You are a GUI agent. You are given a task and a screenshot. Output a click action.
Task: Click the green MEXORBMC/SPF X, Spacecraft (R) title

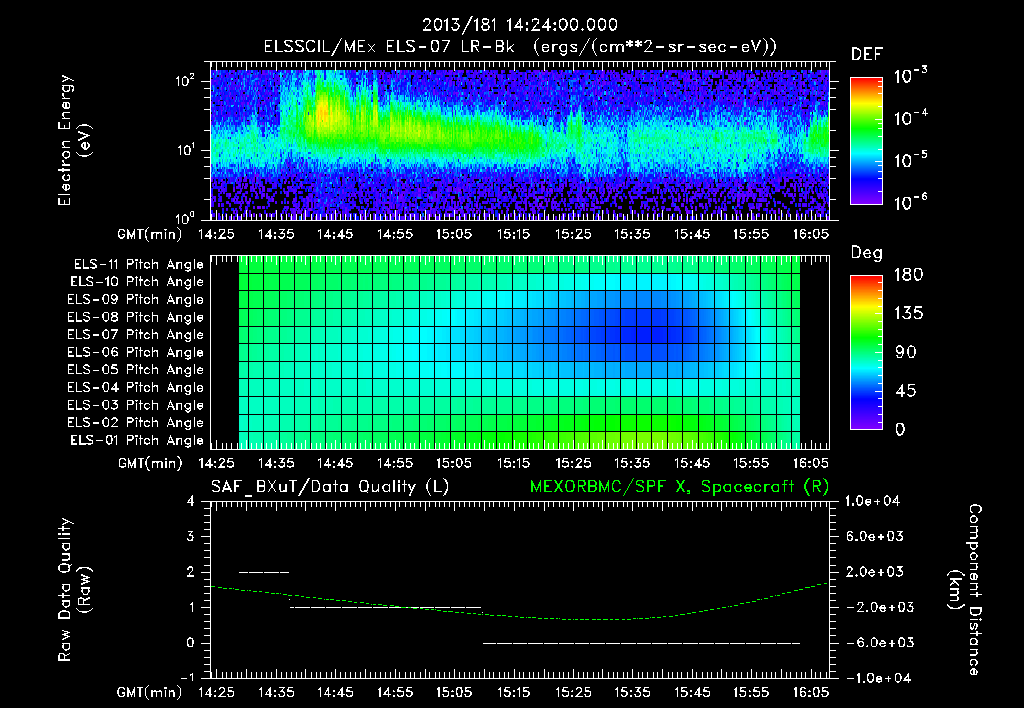[679, 487]
